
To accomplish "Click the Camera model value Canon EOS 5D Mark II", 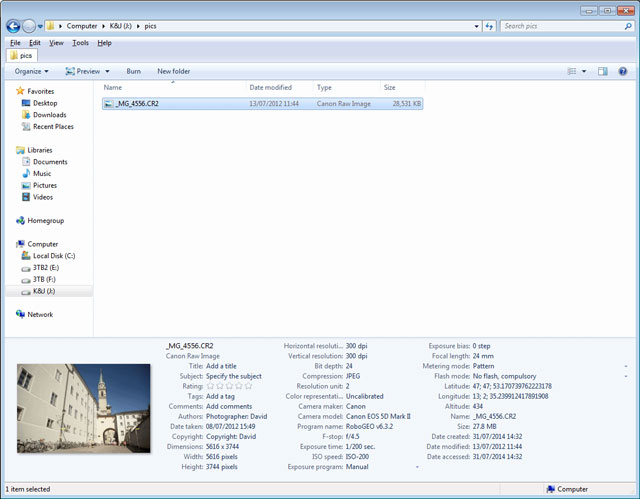I will pyautogui.click(x=378, y=417).
